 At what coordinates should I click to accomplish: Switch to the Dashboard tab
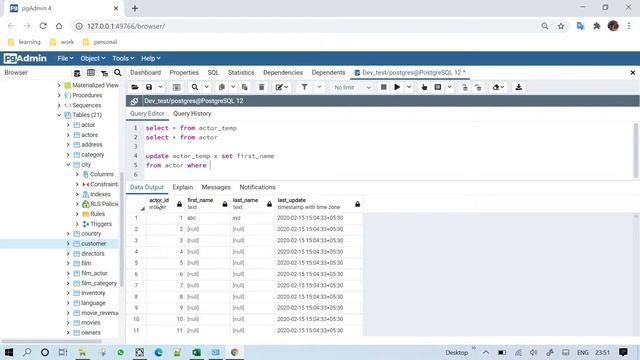145,73
